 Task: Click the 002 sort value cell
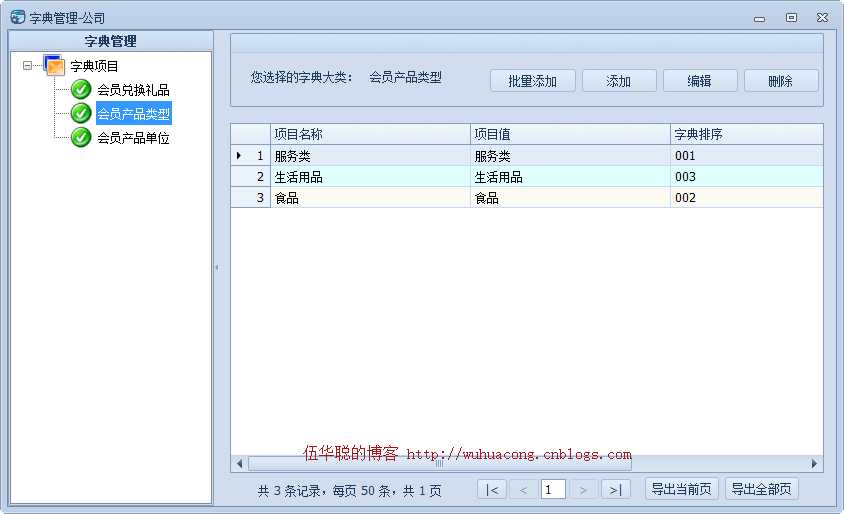tap(747, 198)
